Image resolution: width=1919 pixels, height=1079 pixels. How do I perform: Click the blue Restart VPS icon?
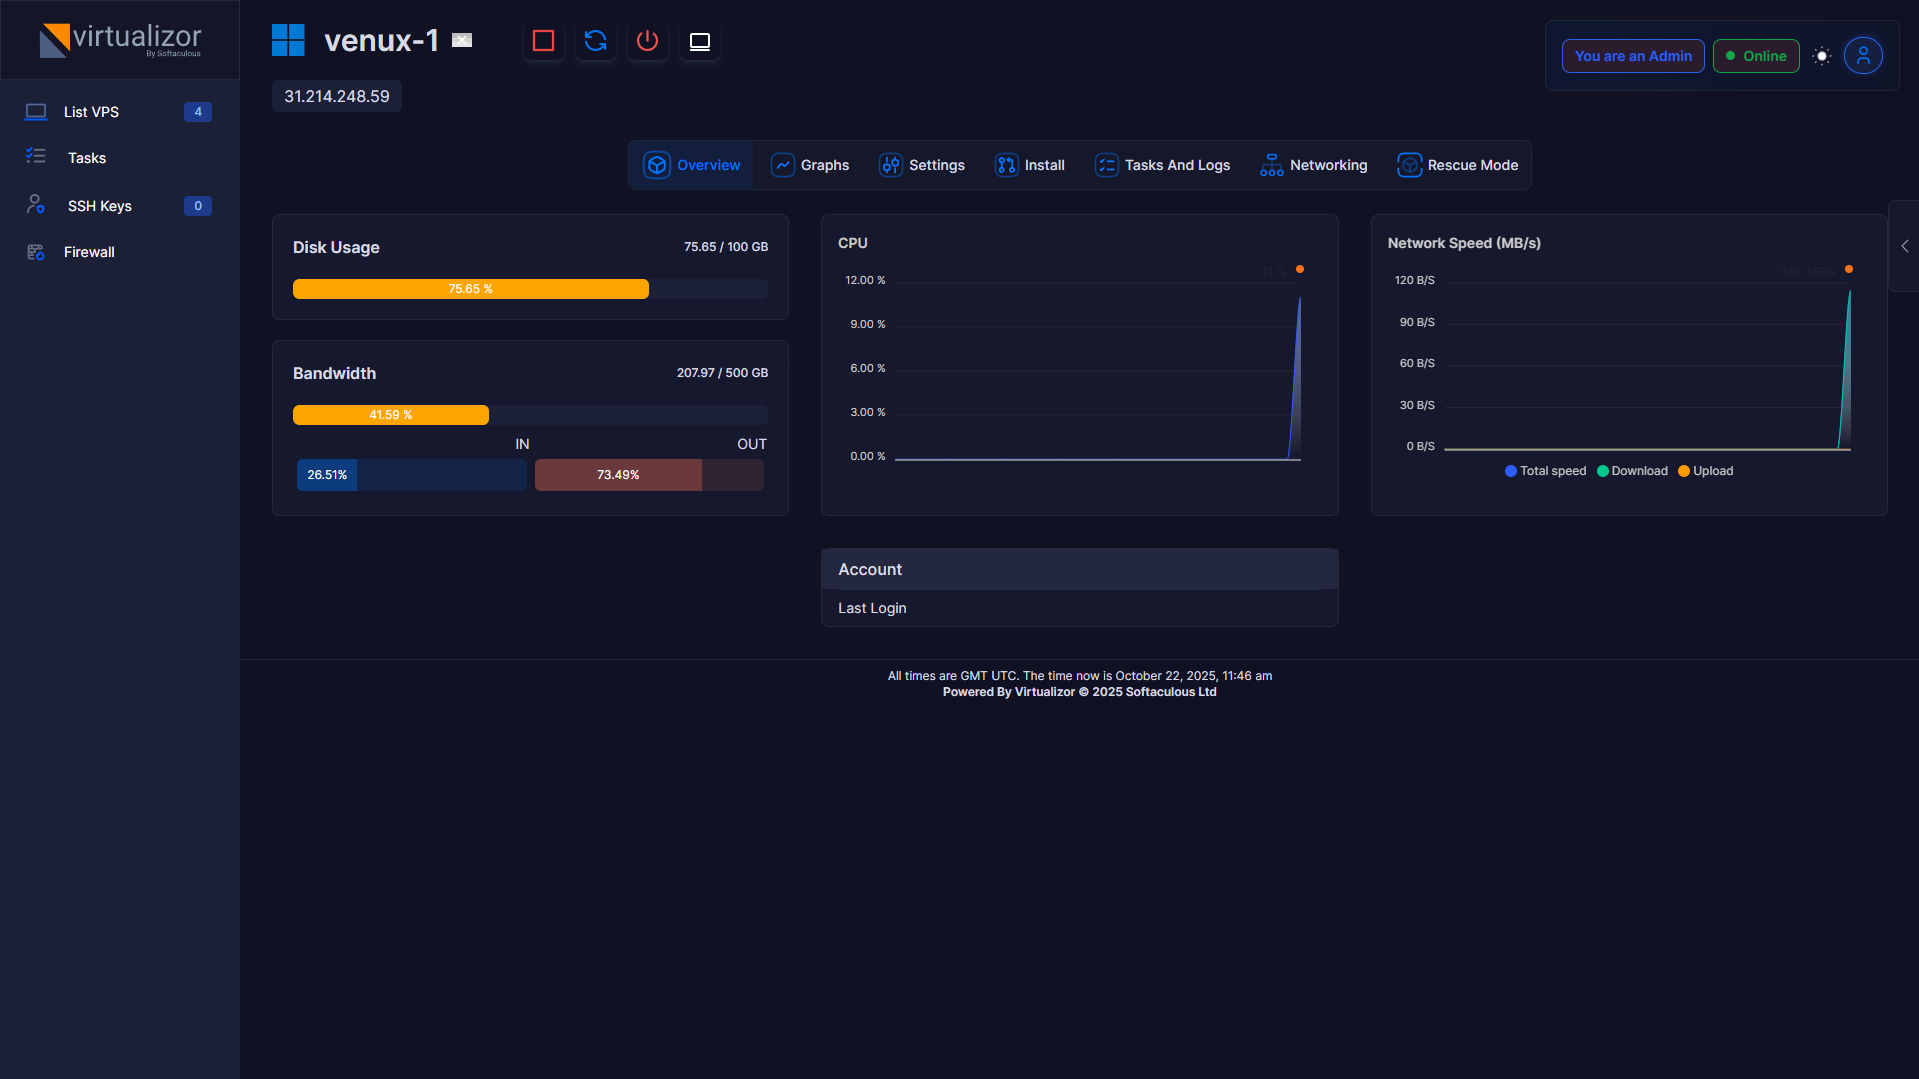point(596,41)
